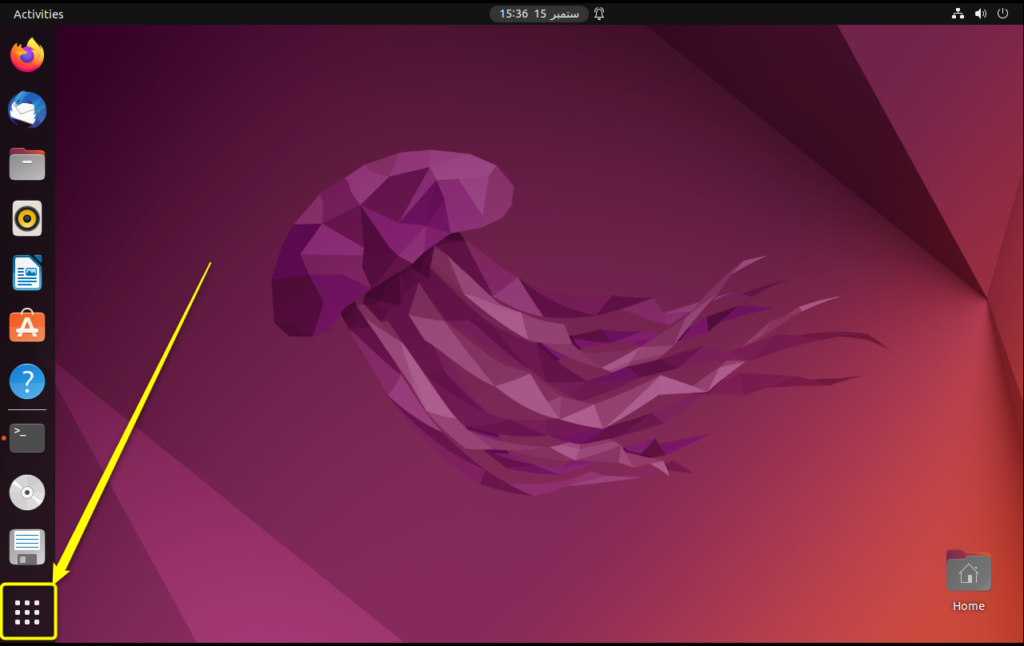Show the Applications grid
This screenshot has height=646, width=1024.
point(26,609)
